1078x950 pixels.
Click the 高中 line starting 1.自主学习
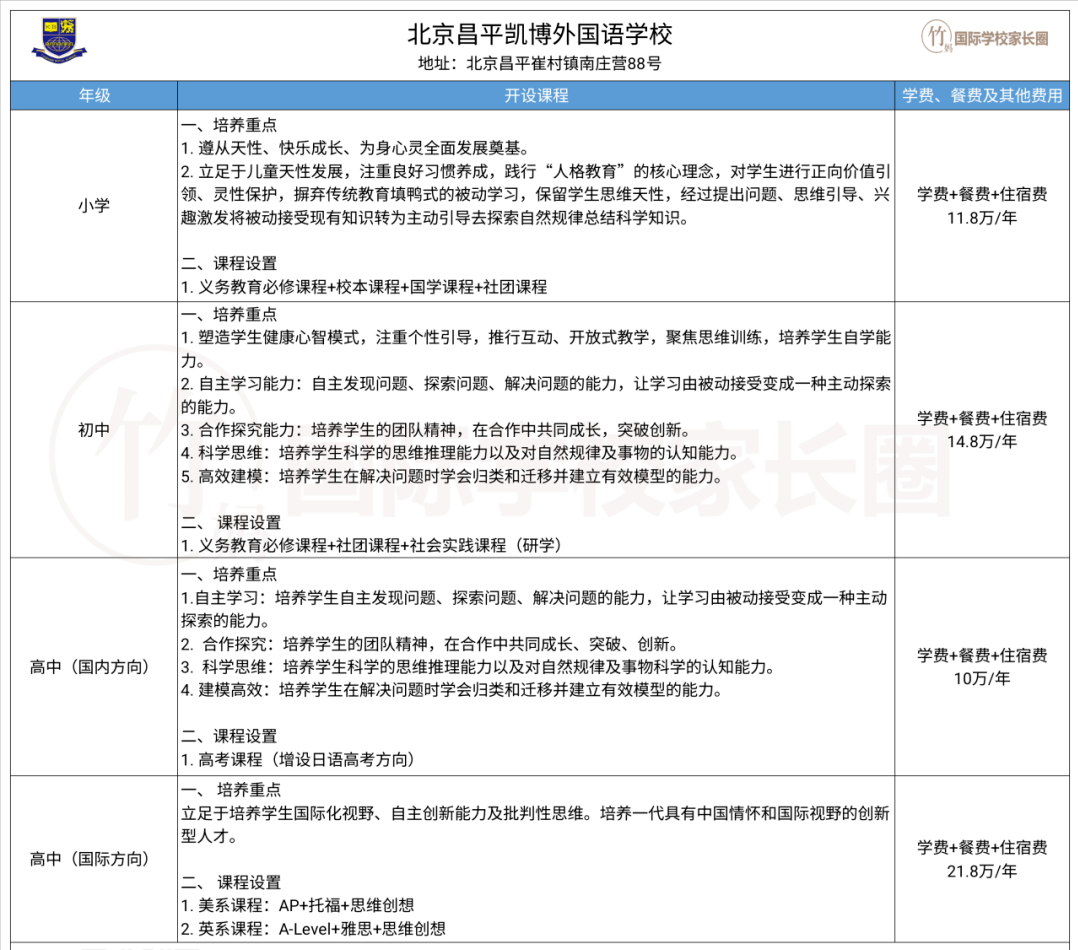[x=534, y=609]
